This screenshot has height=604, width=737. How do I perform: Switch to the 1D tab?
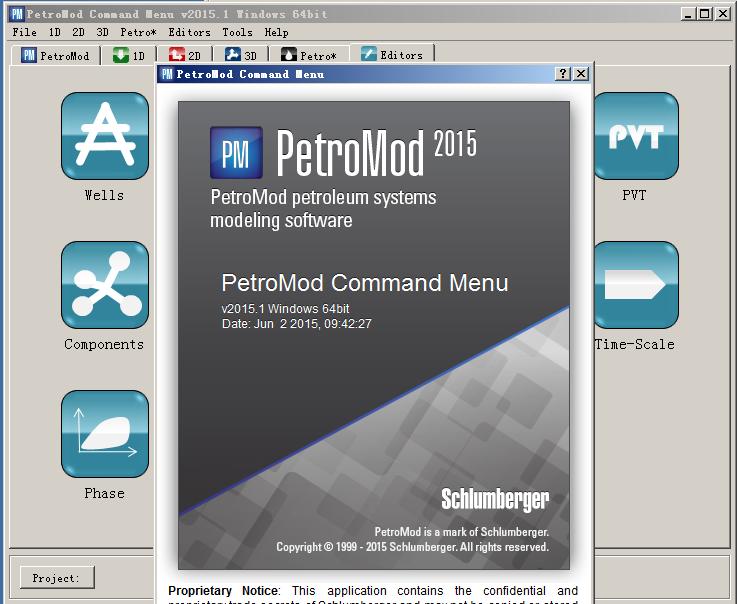(x=129, y=55)
